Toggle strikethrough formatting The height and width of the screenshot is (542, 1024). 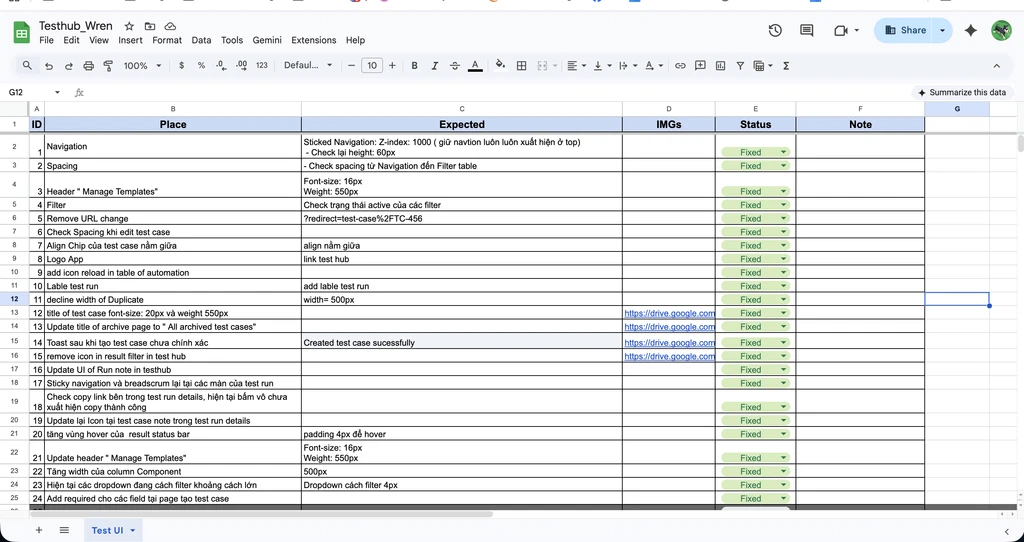pyautogui.click(x=455, y=66)
